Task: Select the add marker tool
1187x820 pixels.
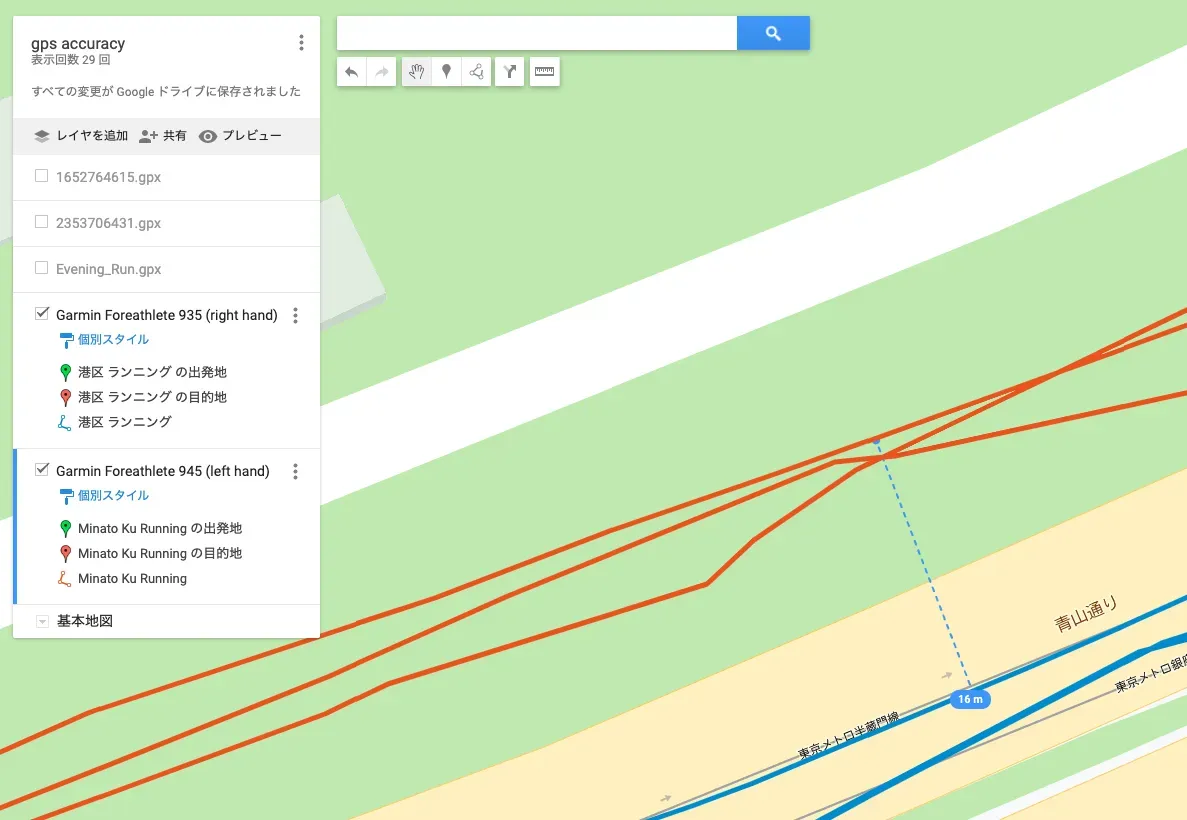Action: click(x=446, y=71)
